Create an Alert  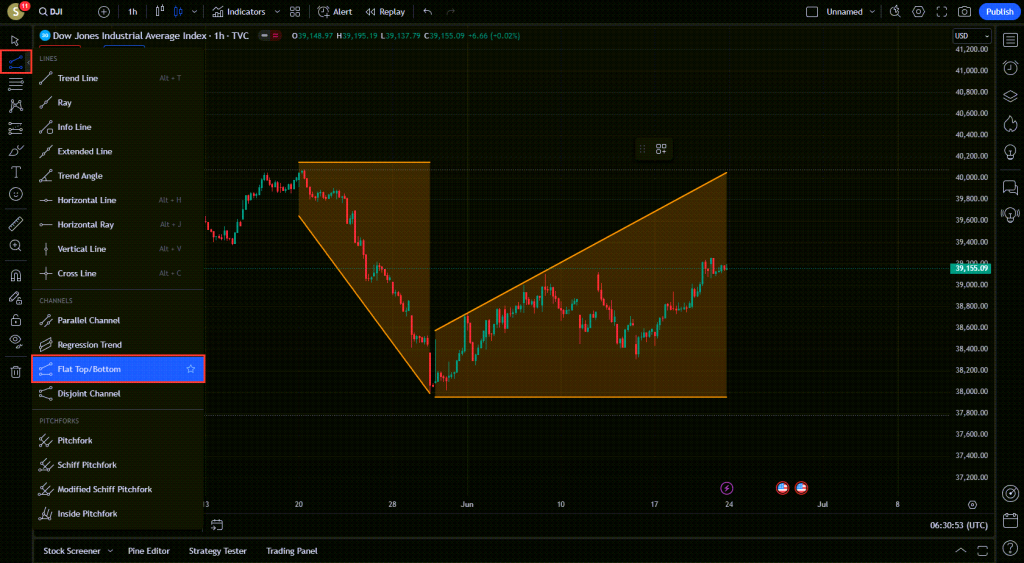334,12
